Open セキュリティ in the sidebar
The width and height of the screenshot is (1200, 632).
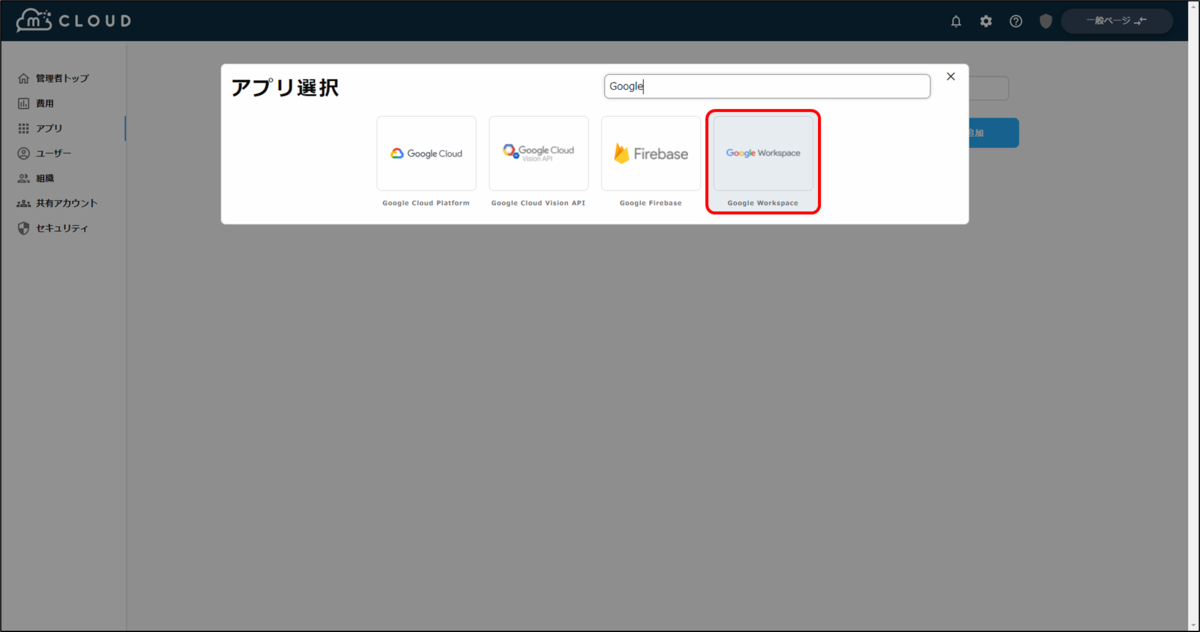63,228
